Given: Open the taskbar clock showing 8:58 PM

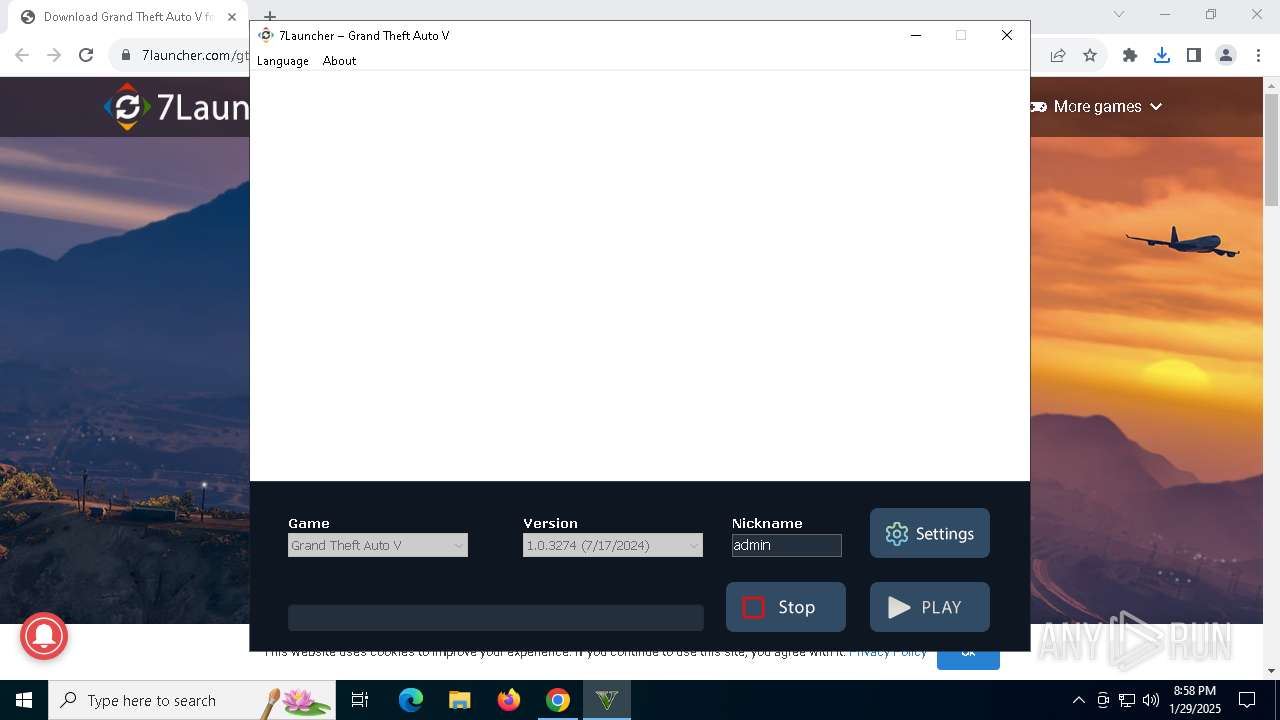Looking at the screenshot, I should coord(1195,700).
